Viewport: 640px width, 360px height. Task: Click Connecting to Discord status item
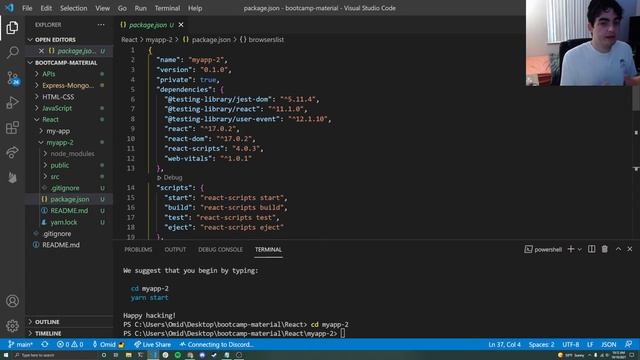pos(216,344)
